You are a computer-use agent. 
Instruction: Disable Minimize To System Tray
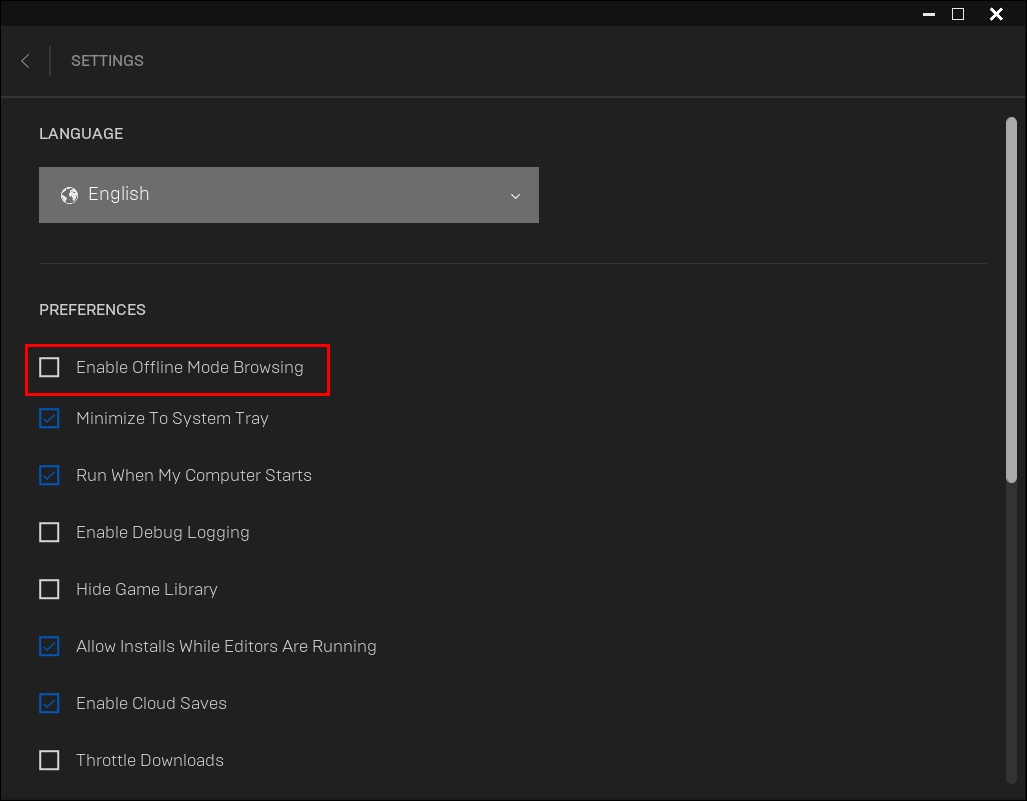click(x=49, y=418)
